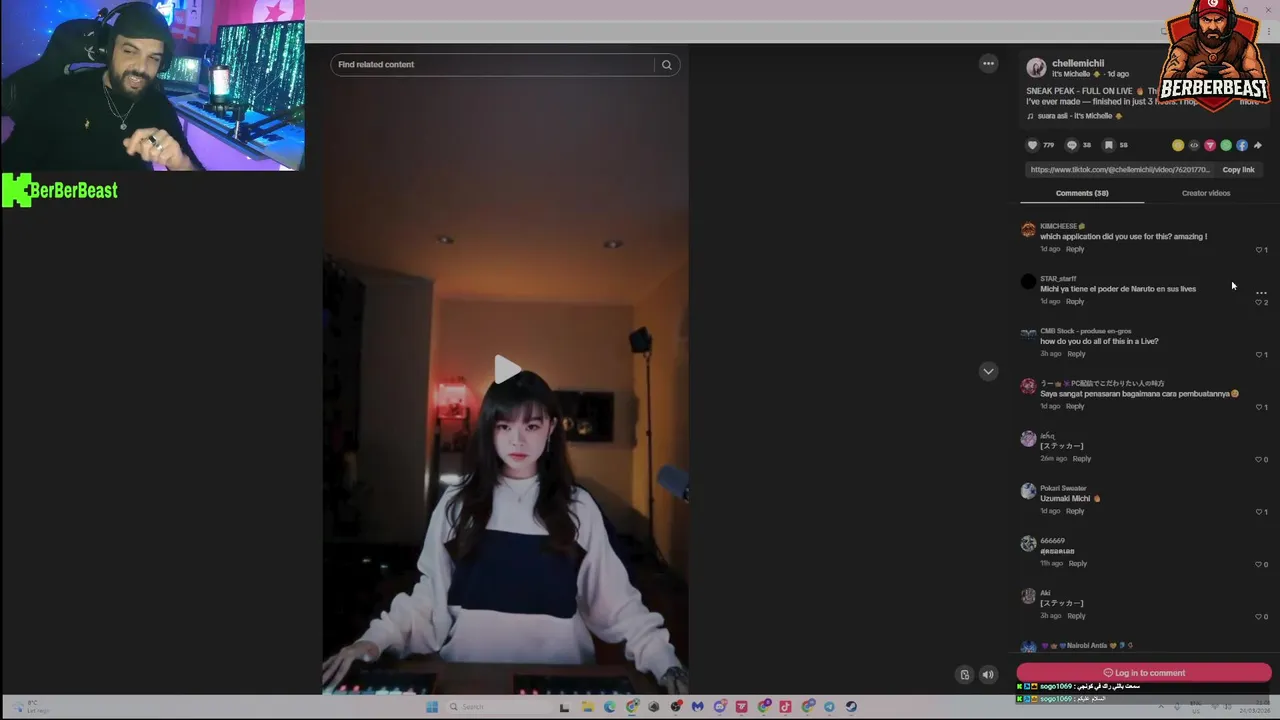Screen dimensions: 1280x720
Task: Reply to the 'Saya sangat penasaran' comment
Action: tap(1075, 406)
